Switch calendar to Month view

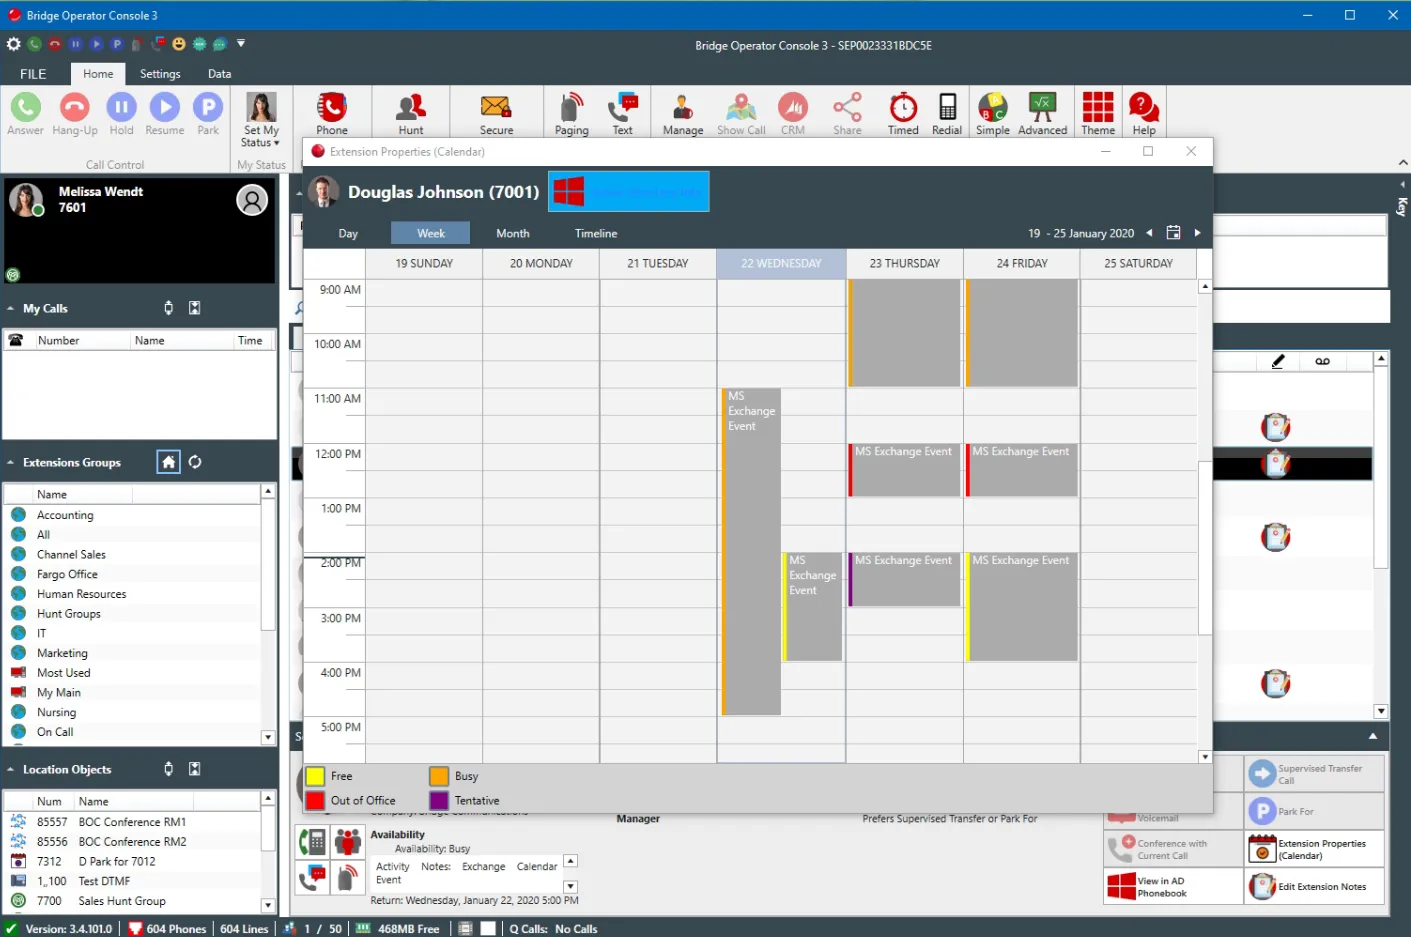[512, 232]
